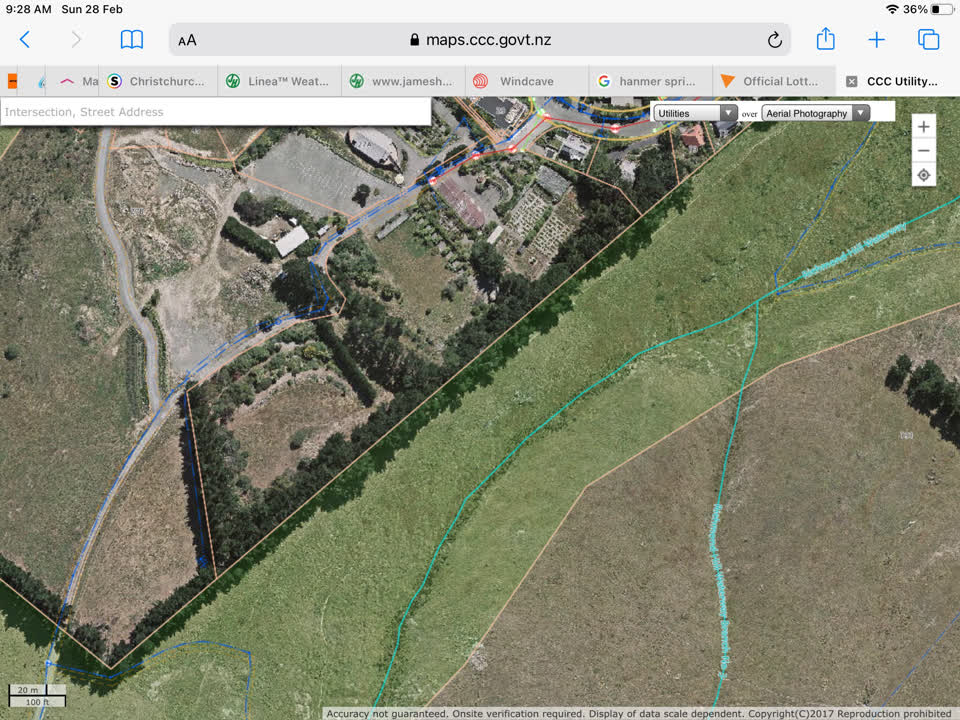Image resolution: width=960 pixels, height=720 pixels.
Task: Zoom in on the map
Action: [x=923, y=127]
